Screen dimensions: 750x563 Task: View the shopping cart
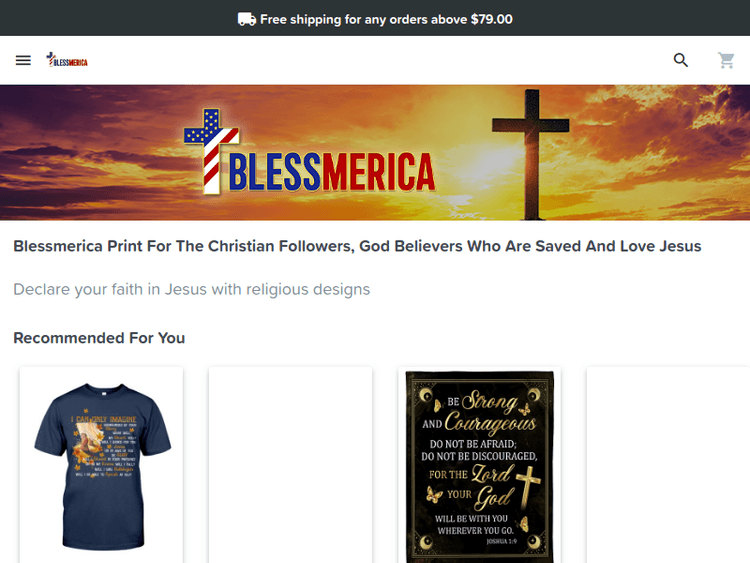[726, 60]
